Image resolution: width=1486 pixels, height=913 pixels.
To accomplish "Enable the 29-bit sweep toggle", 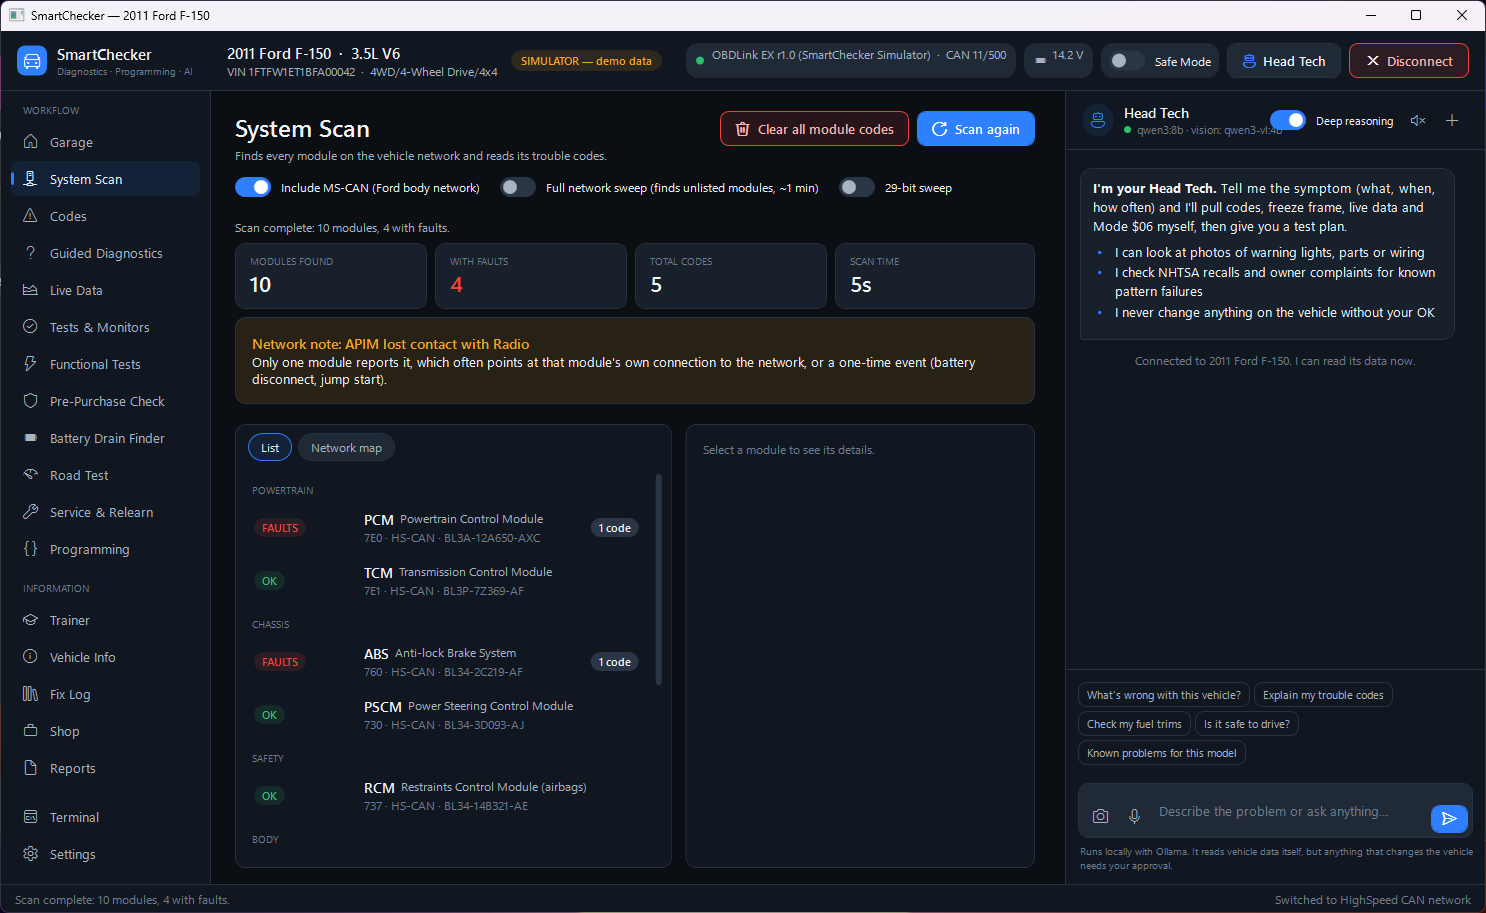I will tap(857, 187).
